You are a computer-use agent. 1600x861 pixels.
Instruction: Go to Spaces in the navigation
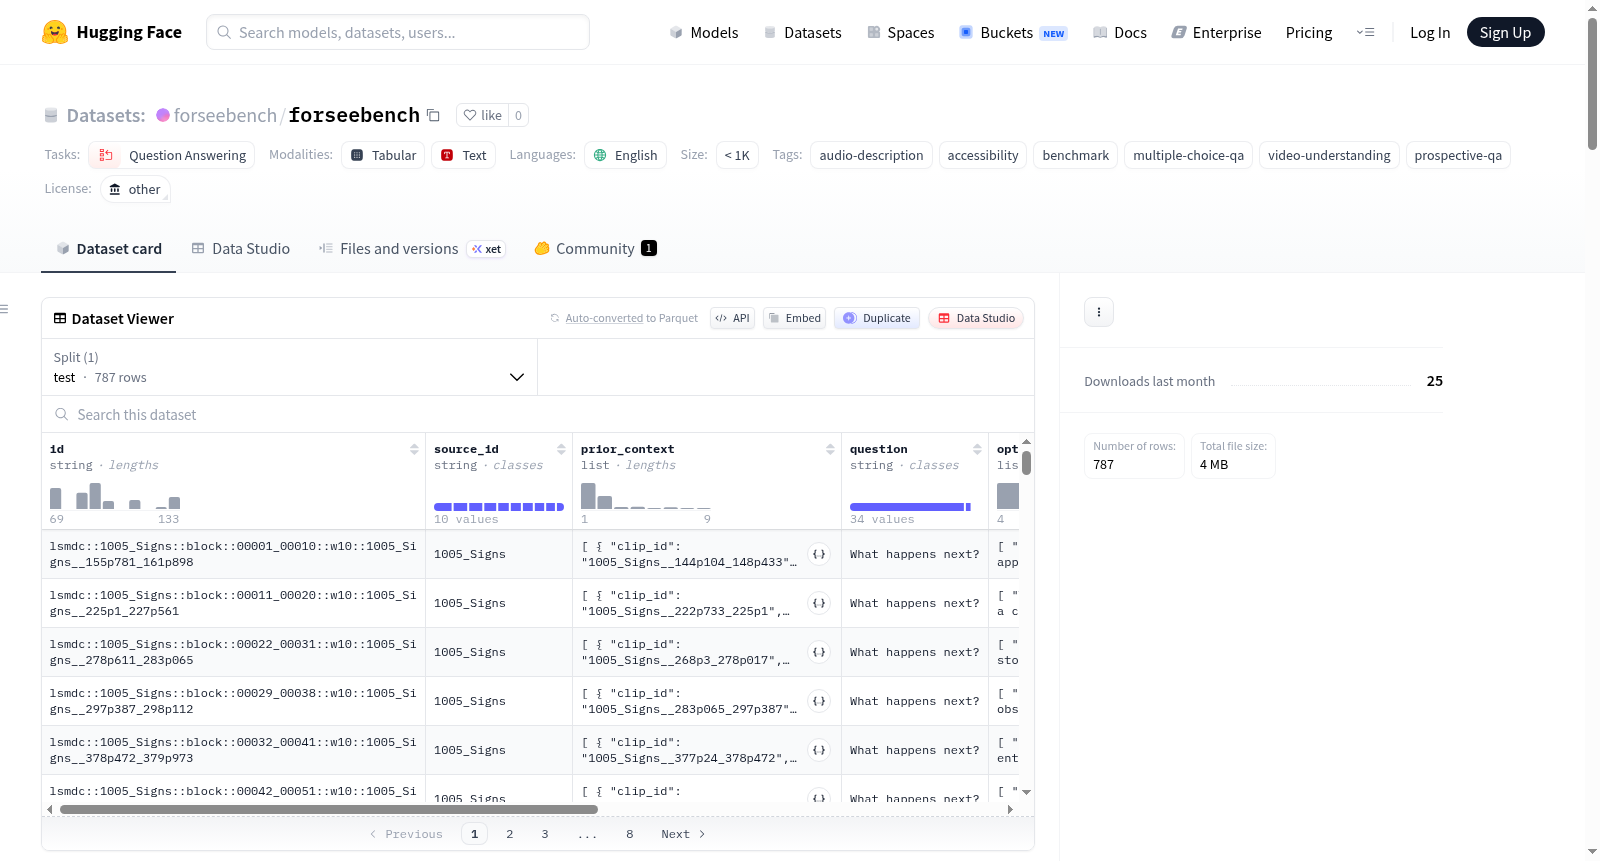click(x=900, y=32)
